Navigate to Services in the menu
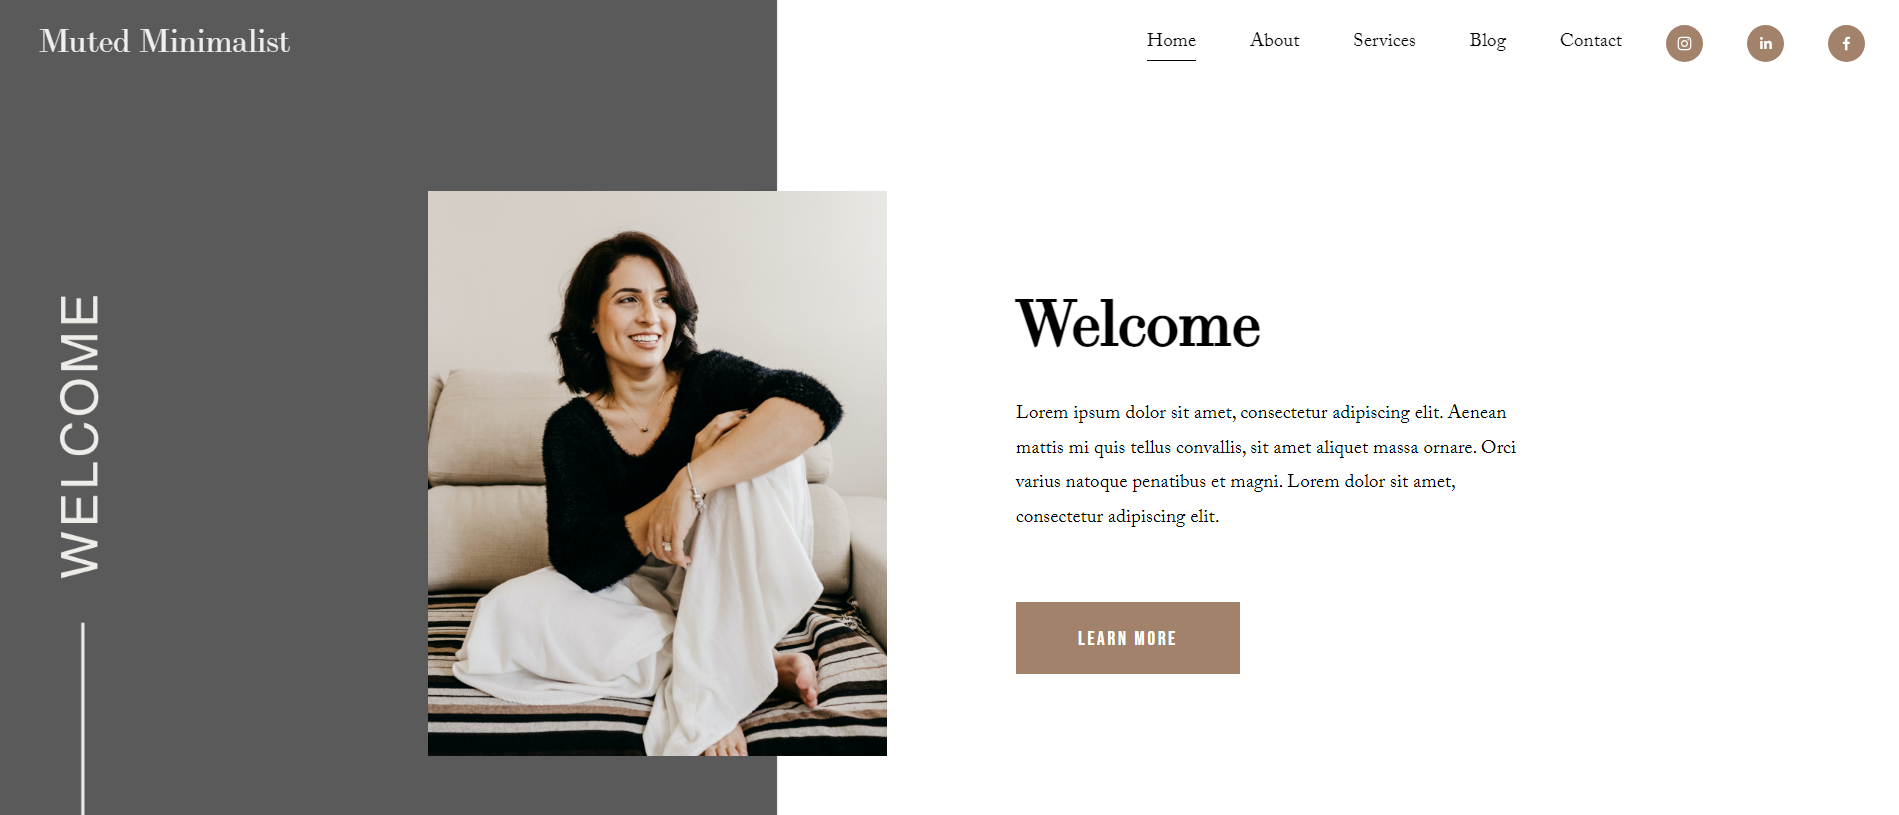The image size is (1899, 815). pos(1384,40)
